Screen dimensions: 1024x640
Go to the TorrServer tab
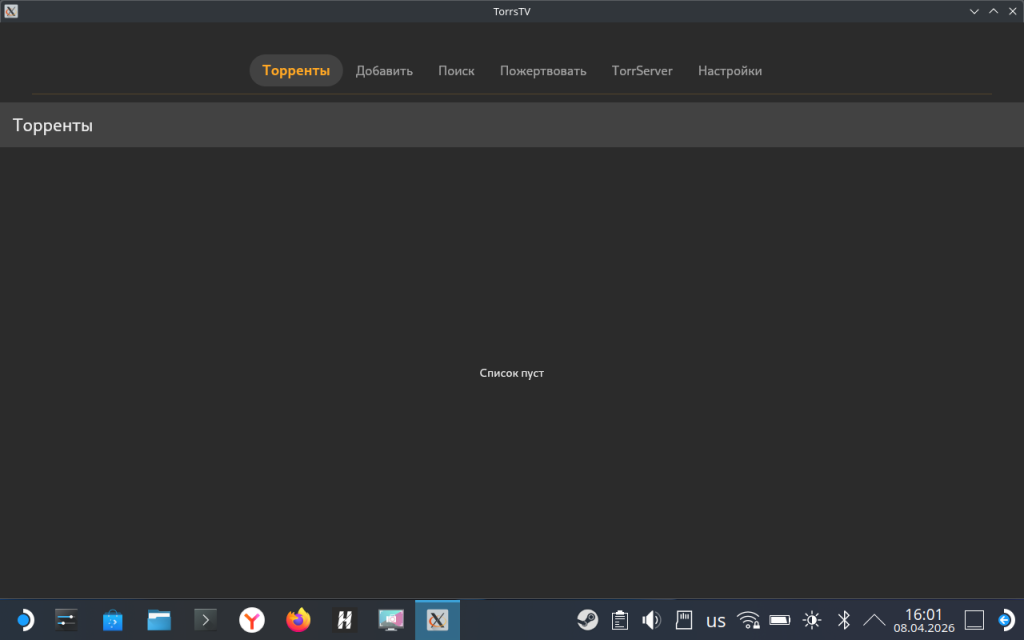coord(642,71)
